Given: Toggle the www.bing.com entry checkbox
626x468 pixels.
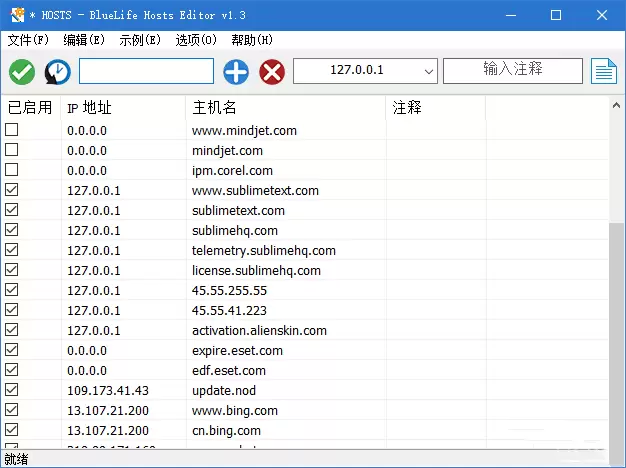Looking at the screenshot, I should click(x=12, y=410).
